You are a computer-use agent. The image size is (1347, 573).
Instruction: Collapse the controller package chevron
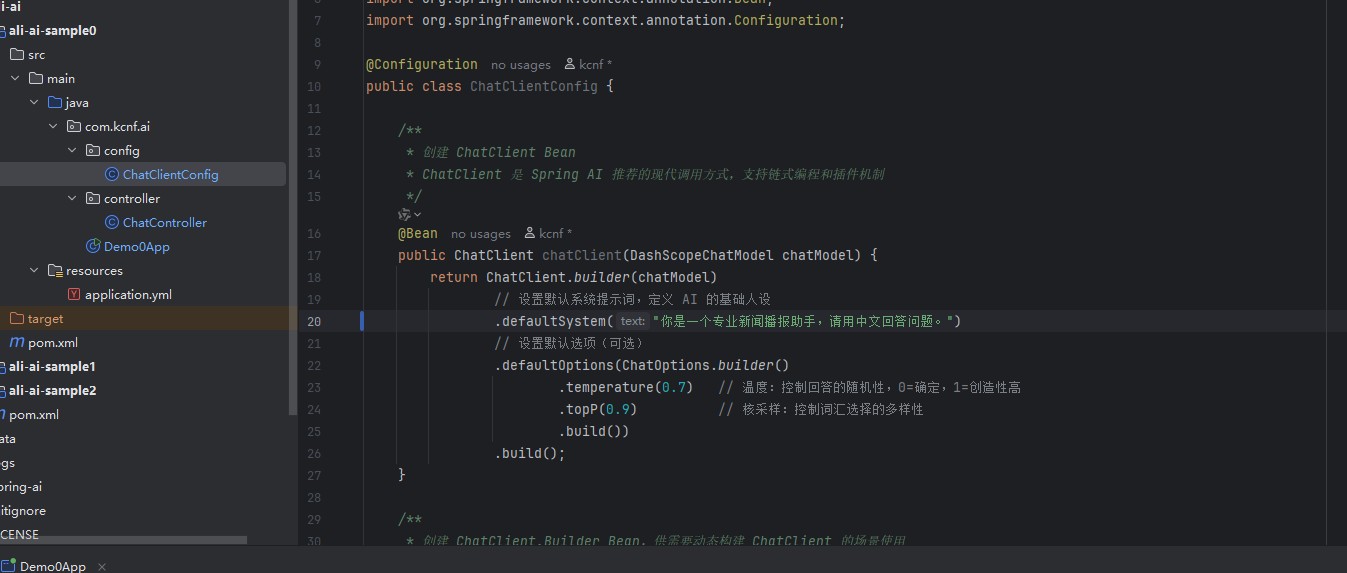[x=72, y=199]
